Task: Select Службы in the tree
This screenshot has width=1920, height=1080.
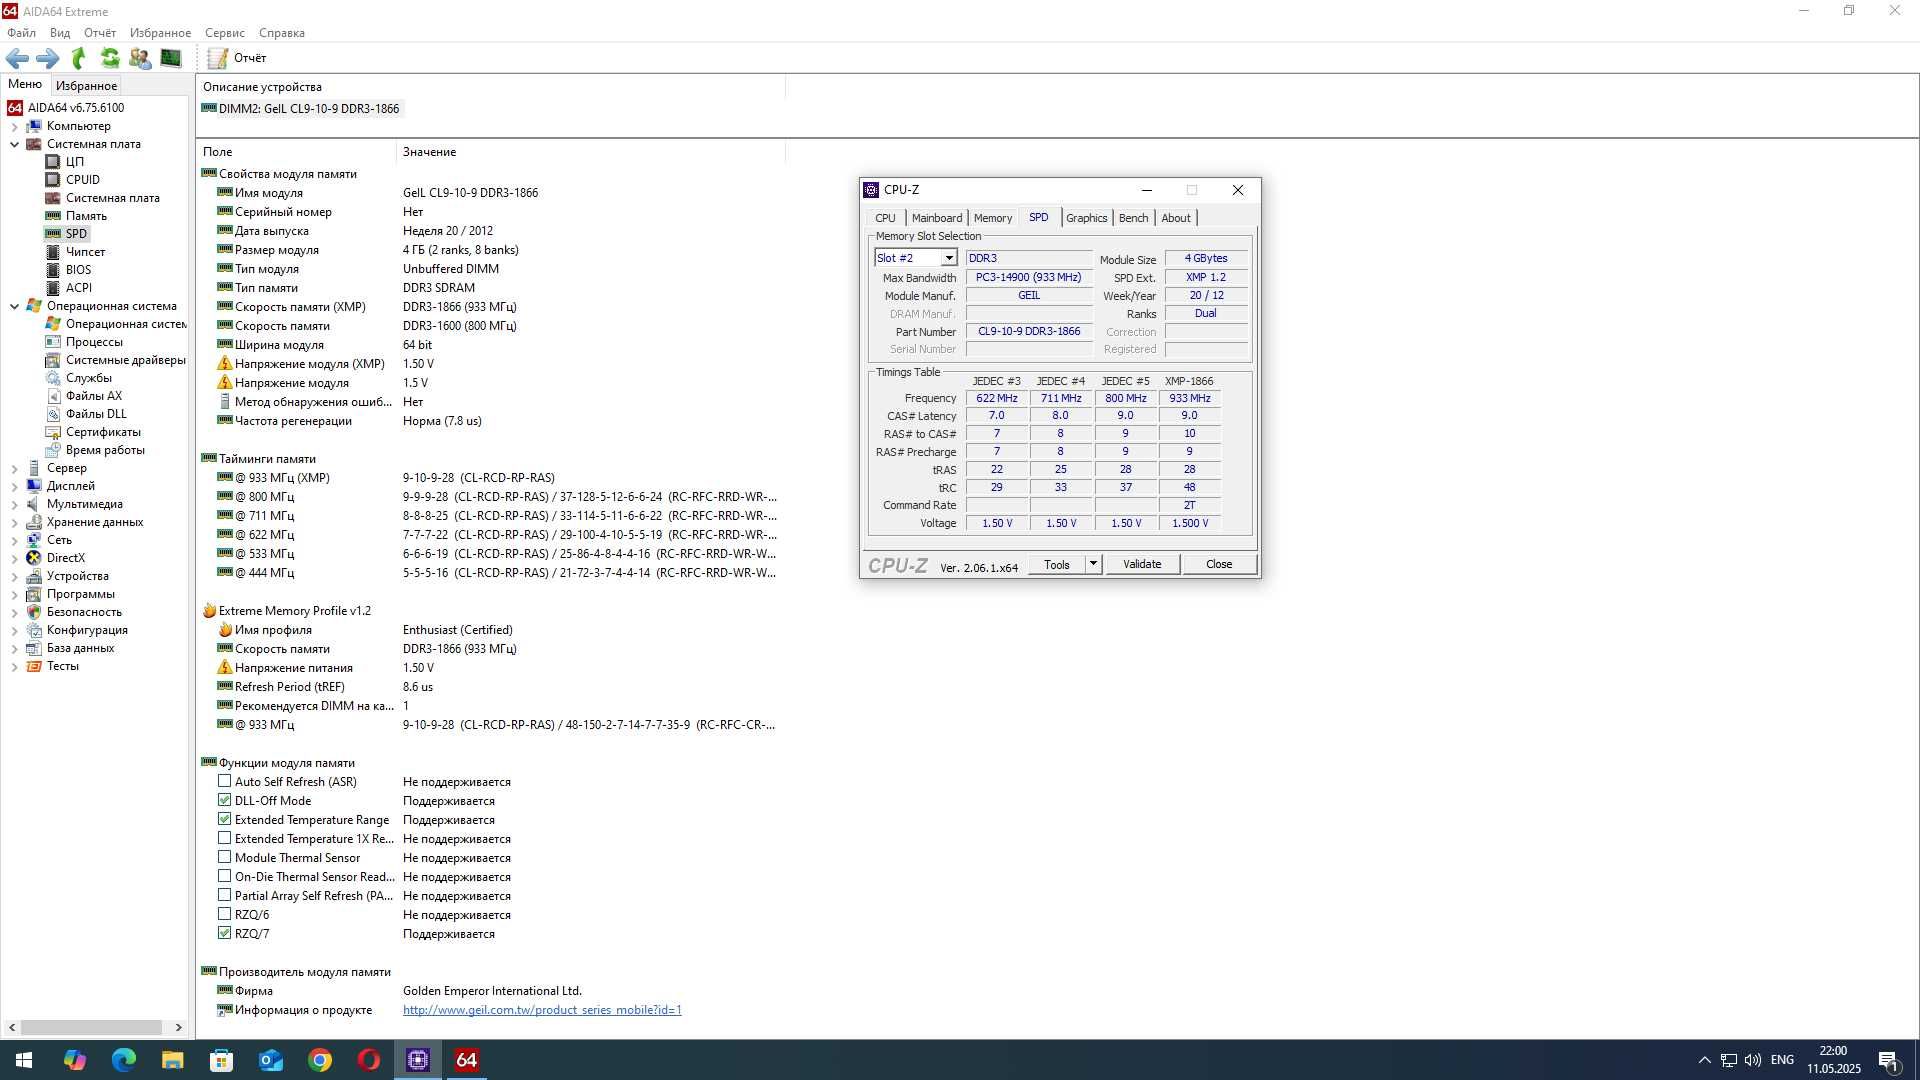Action: (88, 378)
